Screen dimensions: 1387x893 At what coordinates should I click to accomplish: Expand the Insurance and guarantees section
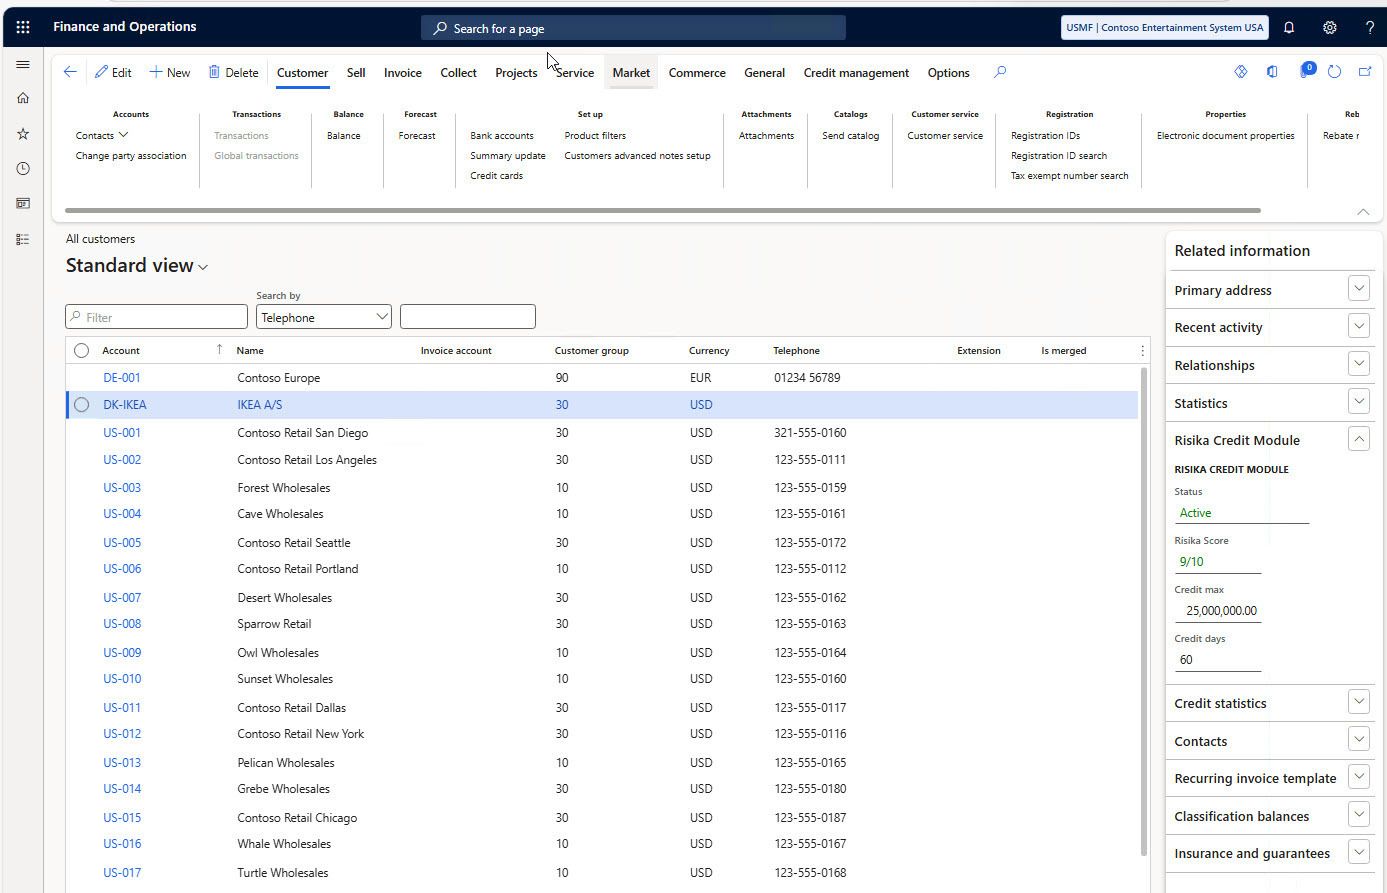point(1358,852)
